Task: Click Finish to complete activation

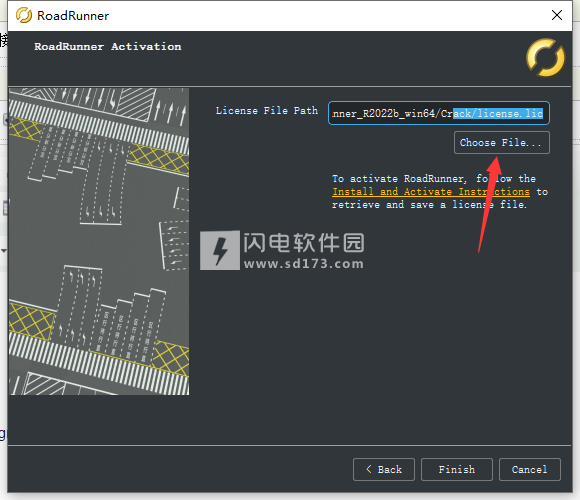Action: pyautogui.click(x=457, y=470)
